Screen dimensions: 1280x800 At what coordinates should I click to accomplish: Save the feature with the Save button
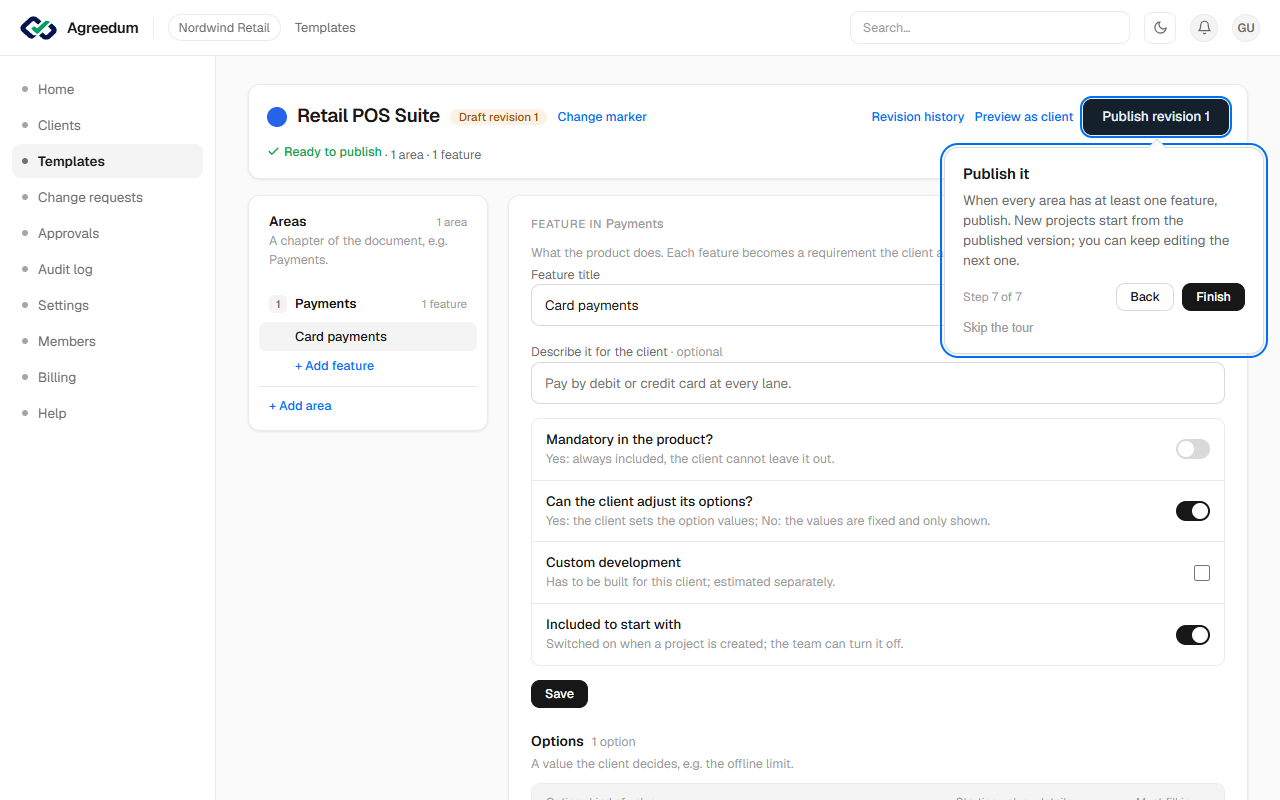coord(559,694)
